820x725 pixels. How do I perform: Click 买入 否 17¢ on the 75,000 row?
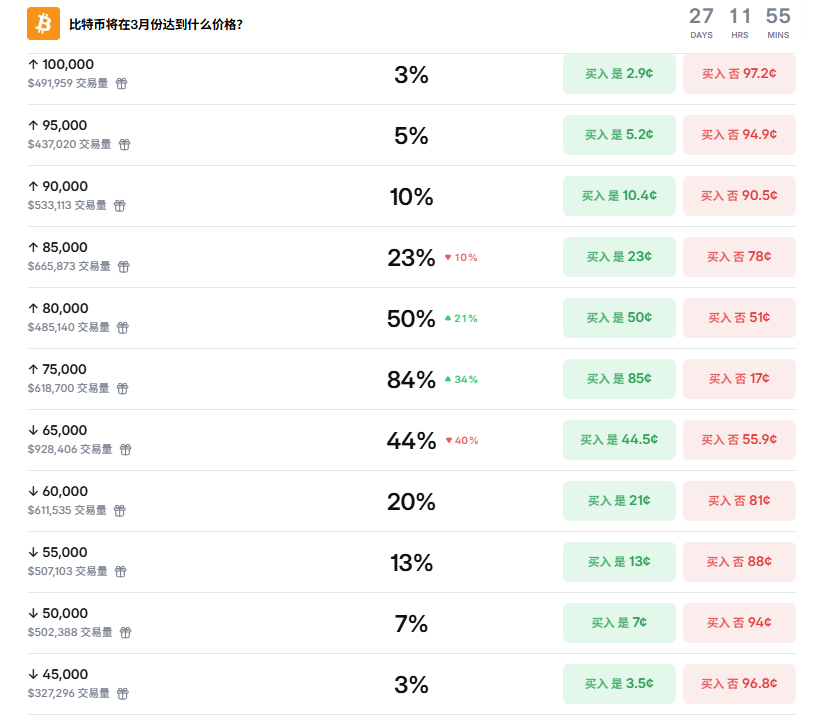[x=739, y=379]
